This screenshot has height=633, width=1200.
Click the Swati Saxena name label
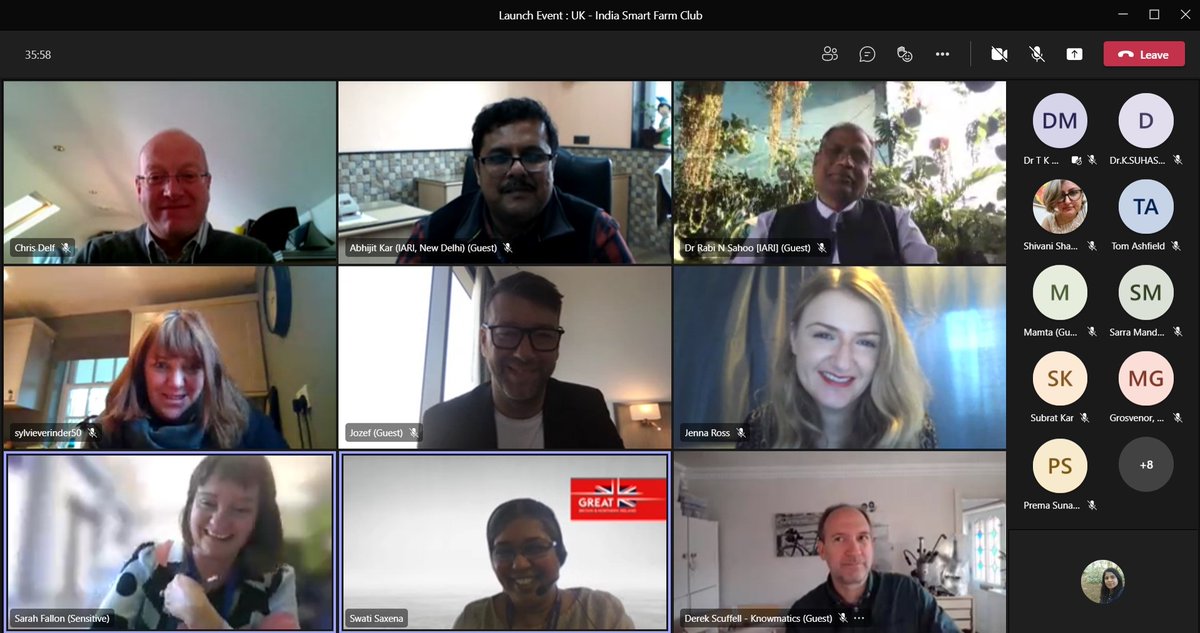click(x=378, y=618)
